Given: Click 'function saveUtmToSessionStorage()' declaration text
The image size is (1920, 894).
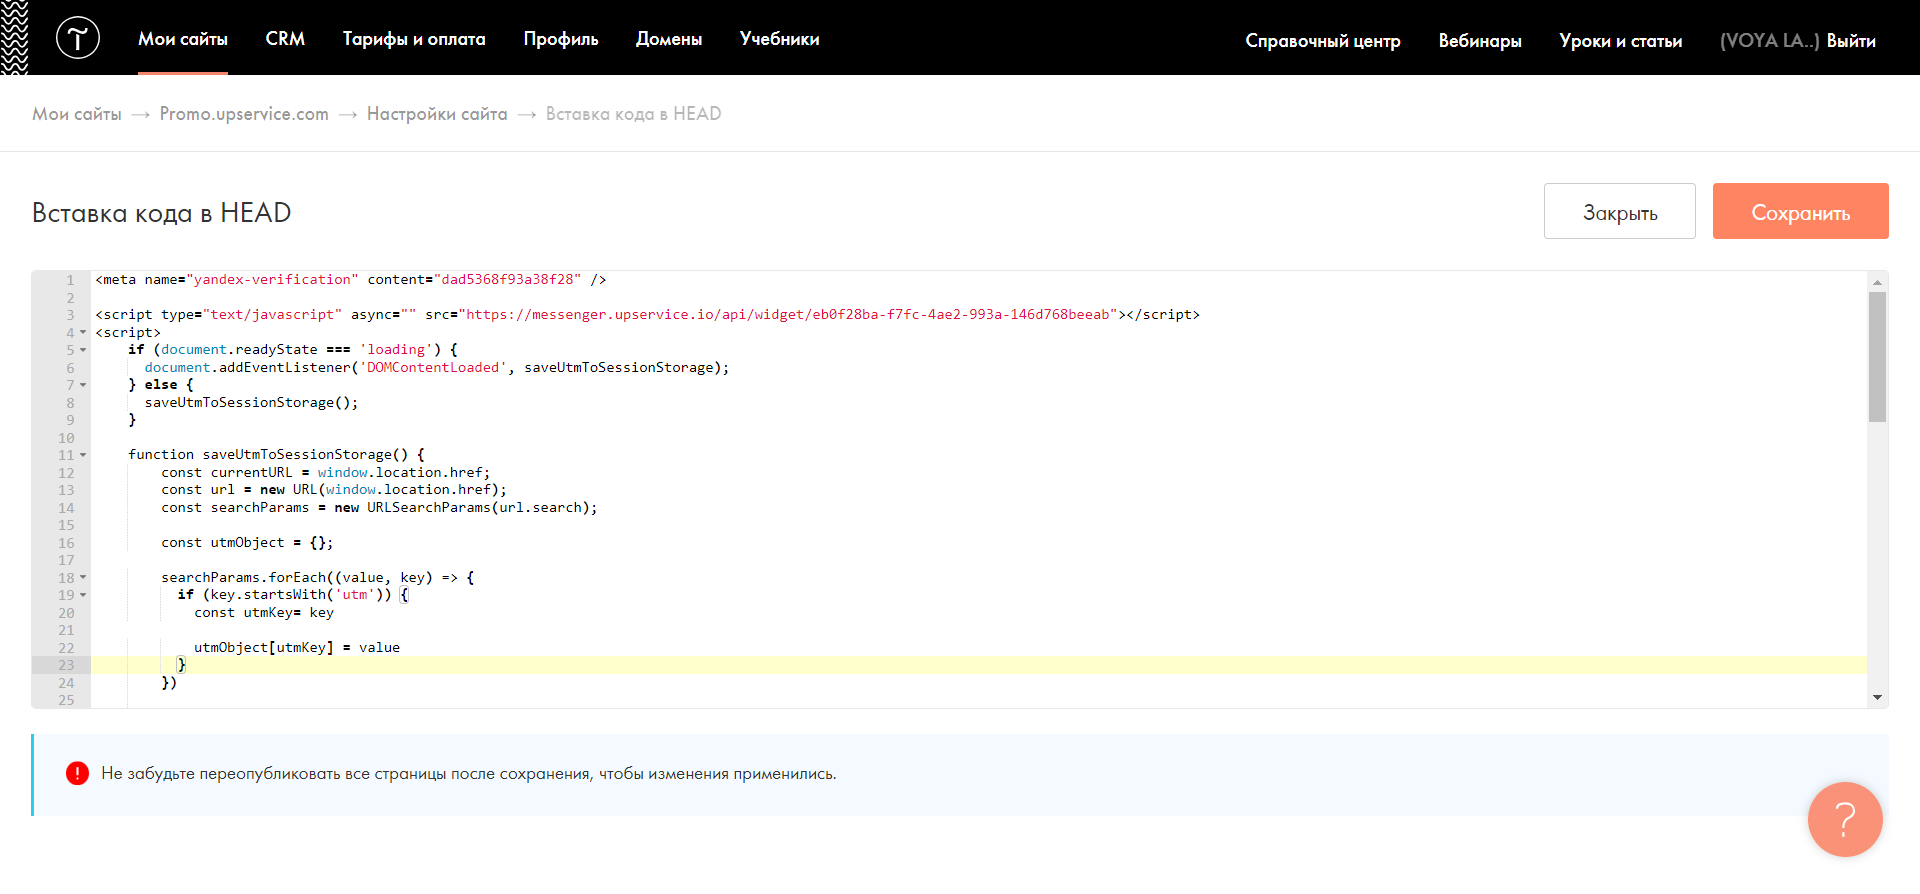Looking at the screenshot, I should 276,455.
